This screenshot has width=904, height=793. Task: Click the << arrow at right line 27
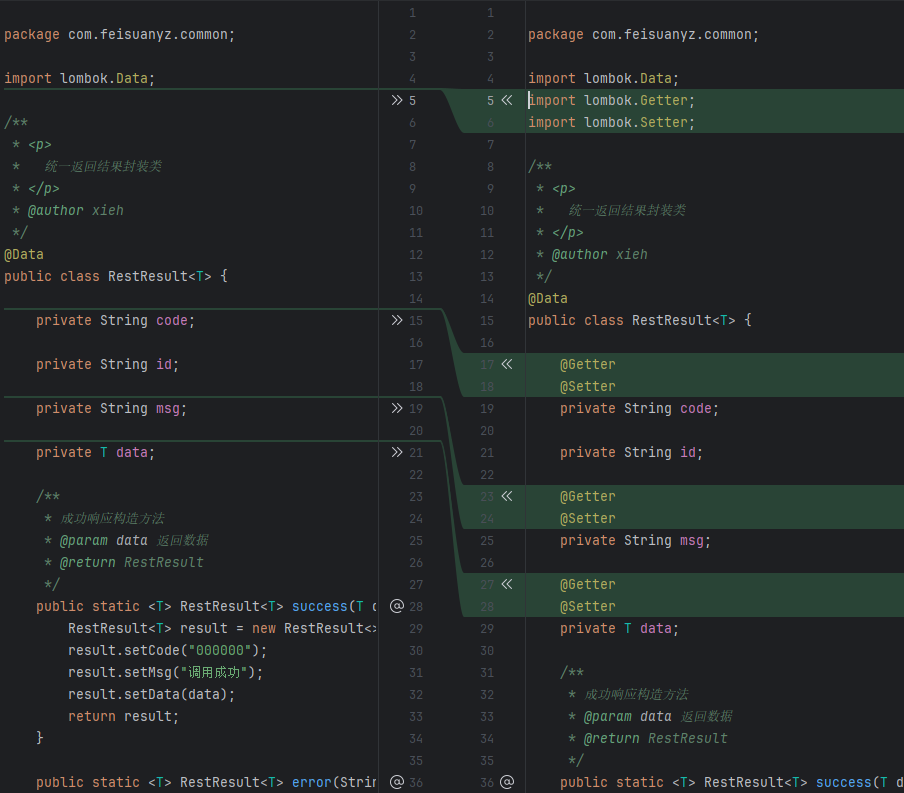[x=506, y=584]
